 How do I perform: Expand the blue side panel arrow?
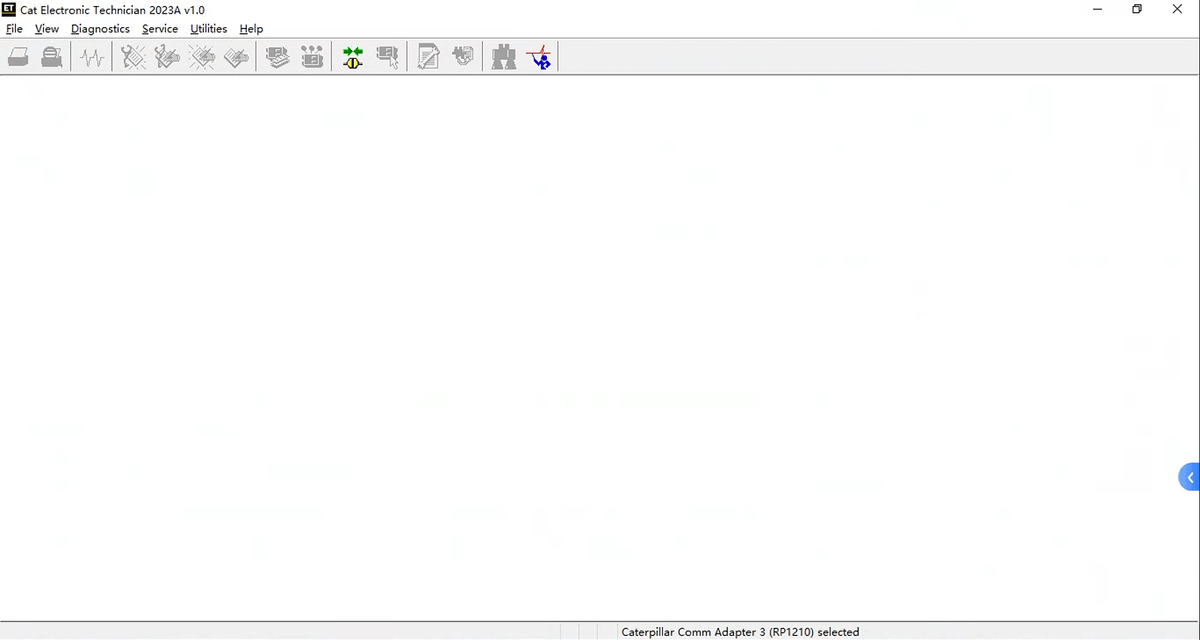coord(1190,478)
